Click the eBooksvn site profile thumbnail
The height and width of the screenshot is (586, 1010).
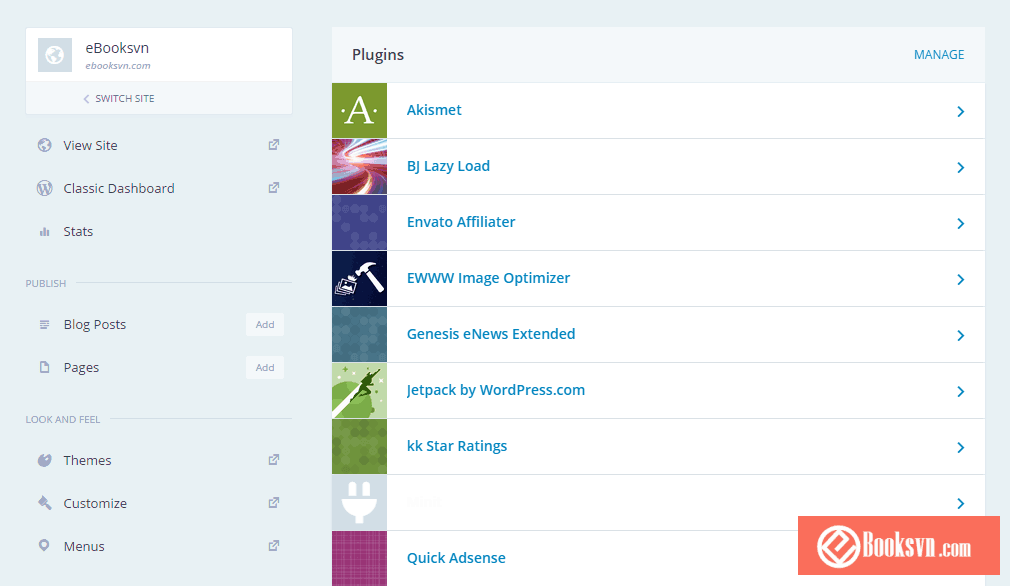[x=54, y=54]
